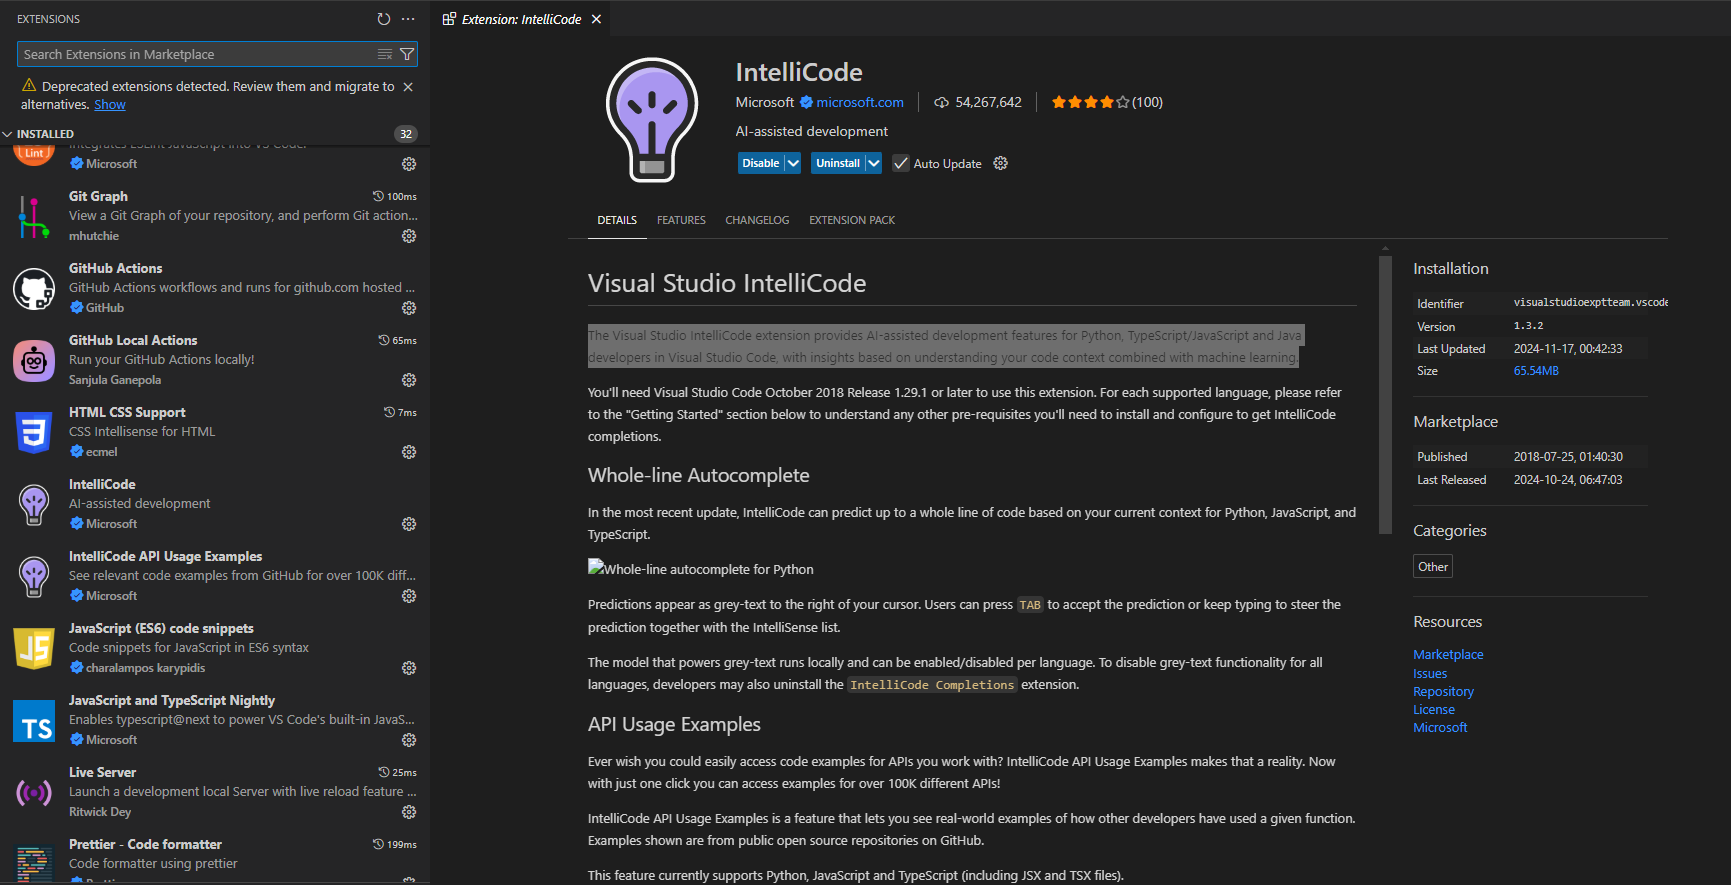Open manage gear for GitHub Actions
Screen dimensions: 1731x885
(409, 308)
